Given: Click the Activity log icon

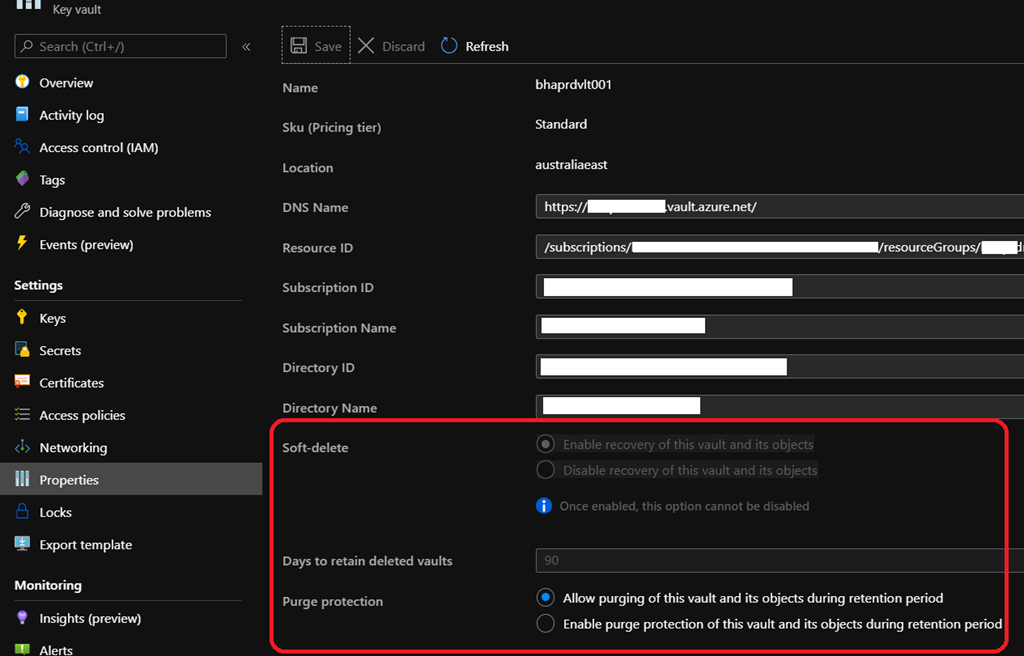Looking at the screenshot, I should coord(22,115).
